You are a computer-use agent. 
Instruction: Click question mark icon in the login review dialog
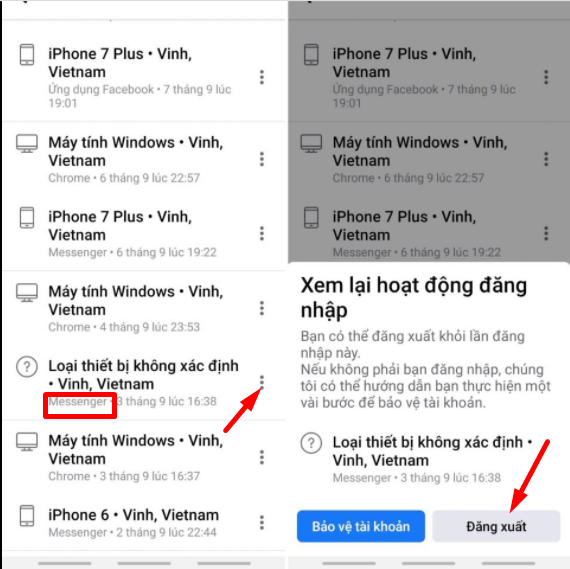click(x=311, y=443)
